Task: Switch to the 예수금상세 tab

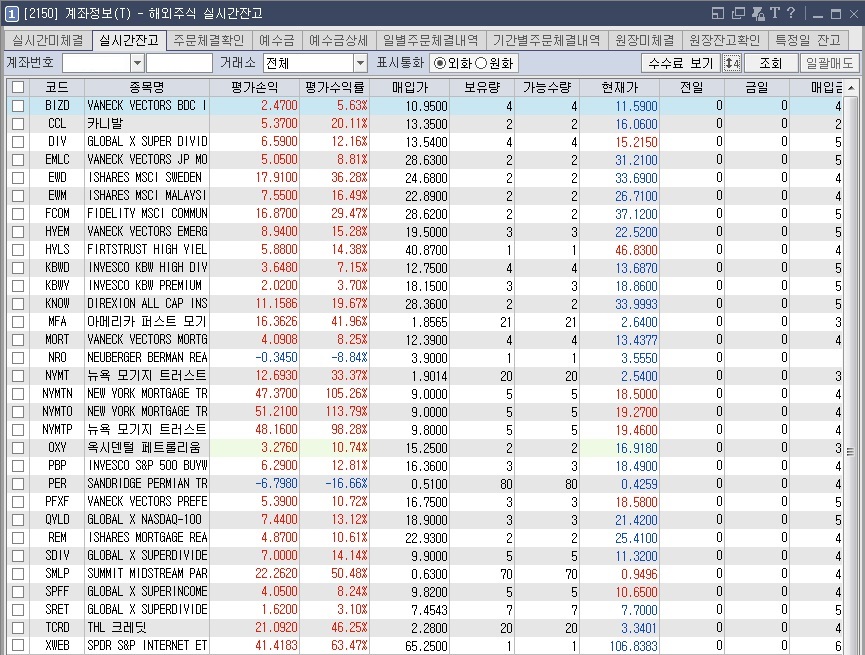Action: pyautogui.click(x=338, y=40)
